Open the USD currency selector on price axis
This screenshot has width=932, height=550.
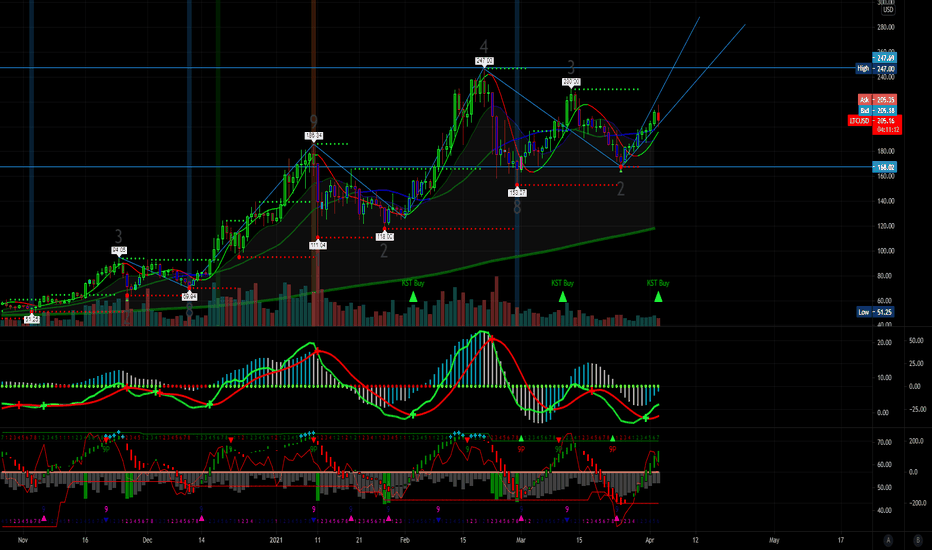(x=887, y=10)
